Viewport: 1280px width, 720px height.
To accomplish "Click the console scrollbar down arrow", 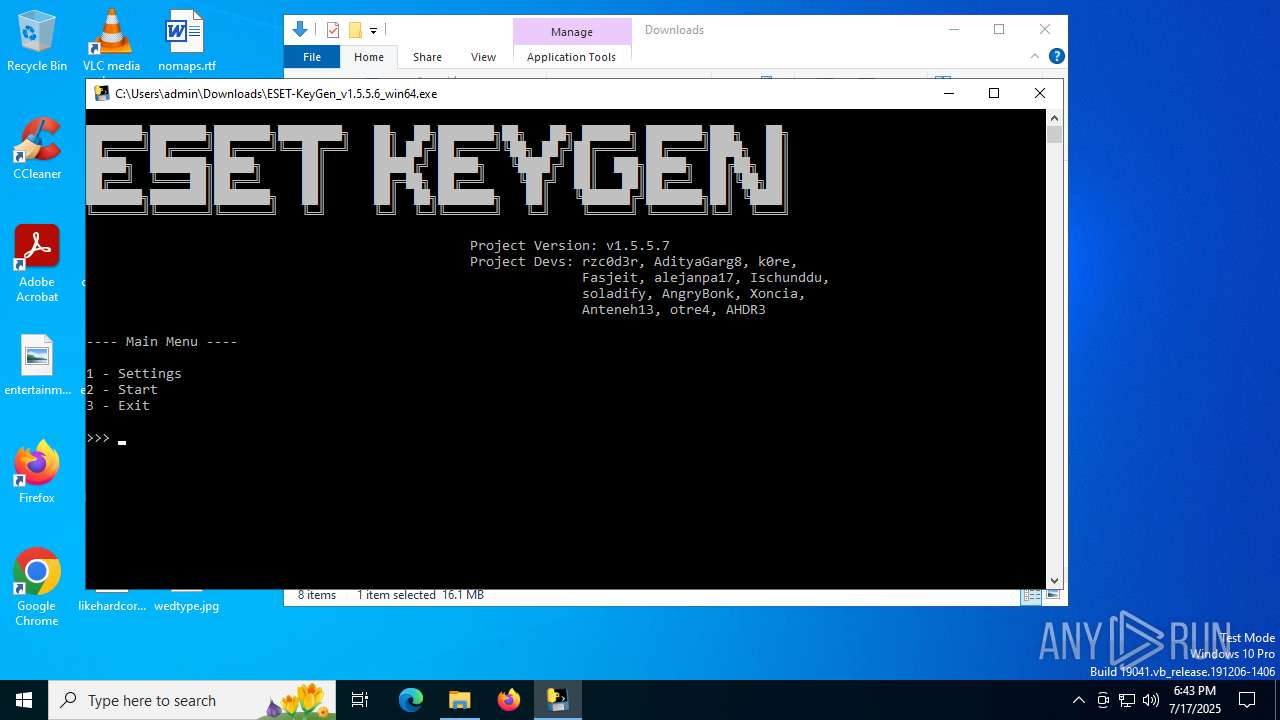I will pos(1054,580).
